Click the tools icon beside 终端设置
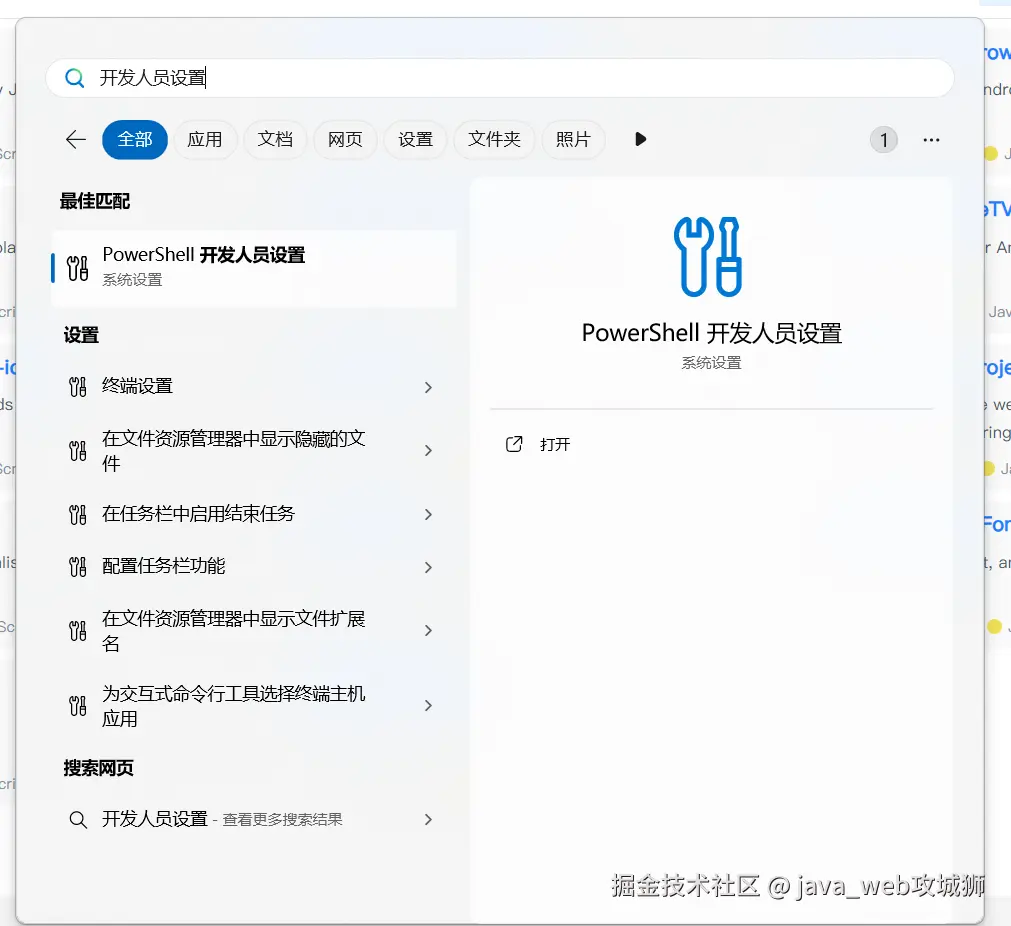This screenshot has width=1011, height=926. tap(77, 387)
